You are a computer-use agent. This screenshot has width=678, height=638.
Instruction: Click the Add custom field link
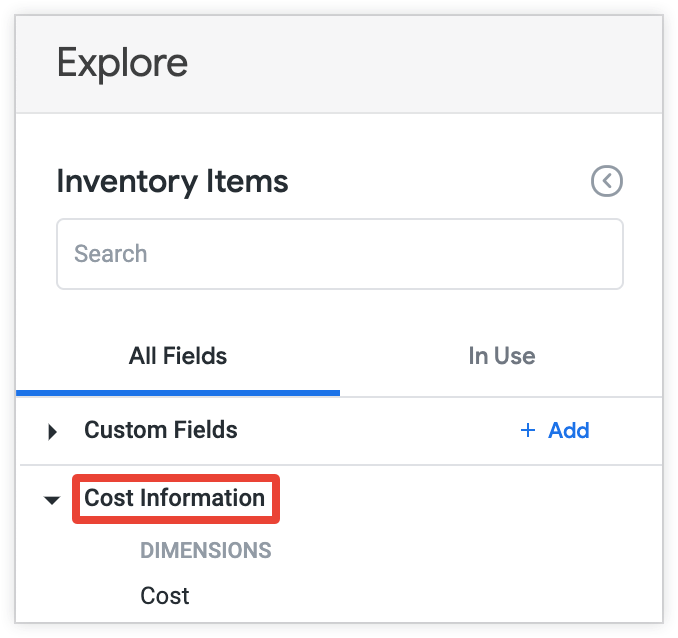click(x=568, y=430)
